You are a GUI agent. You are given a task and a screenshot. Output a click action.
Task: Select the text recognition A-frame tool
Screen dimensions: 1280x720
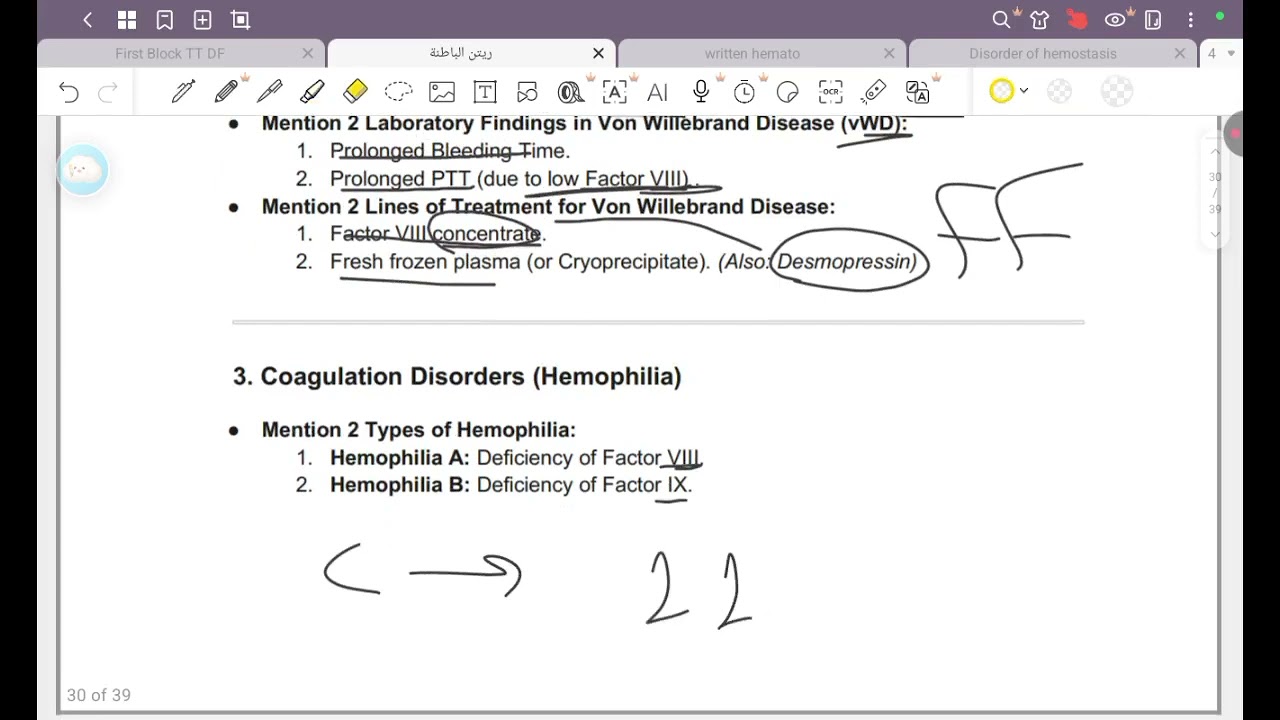(614, 92)
